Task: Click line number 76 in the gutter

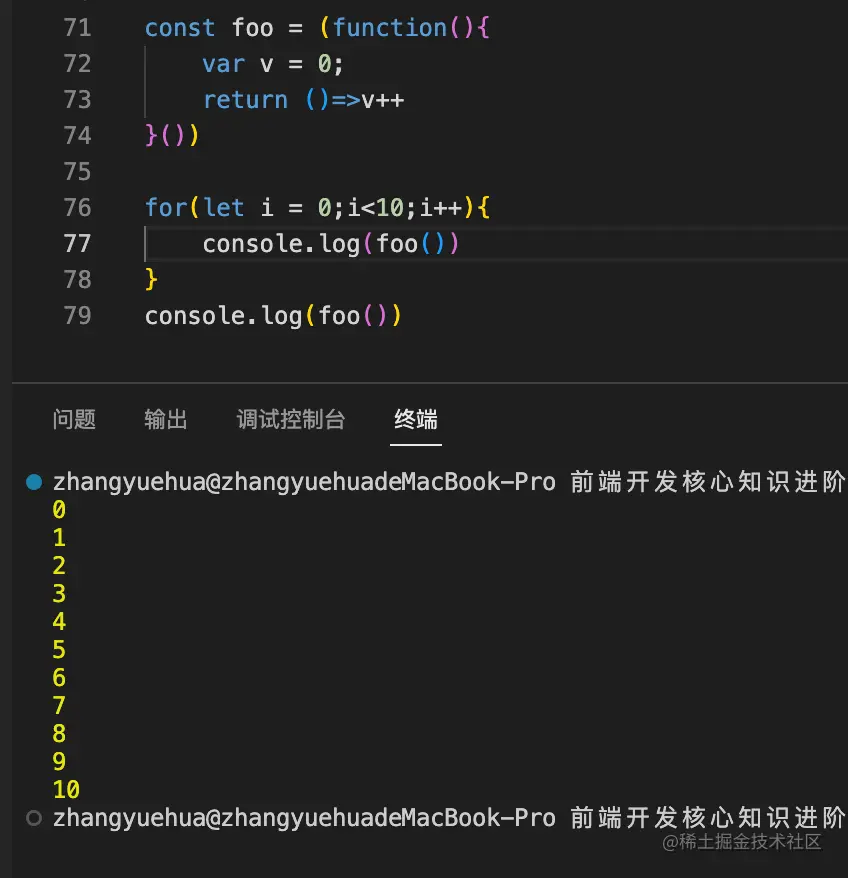Action: pyautogui.click(x=77, y=208)
